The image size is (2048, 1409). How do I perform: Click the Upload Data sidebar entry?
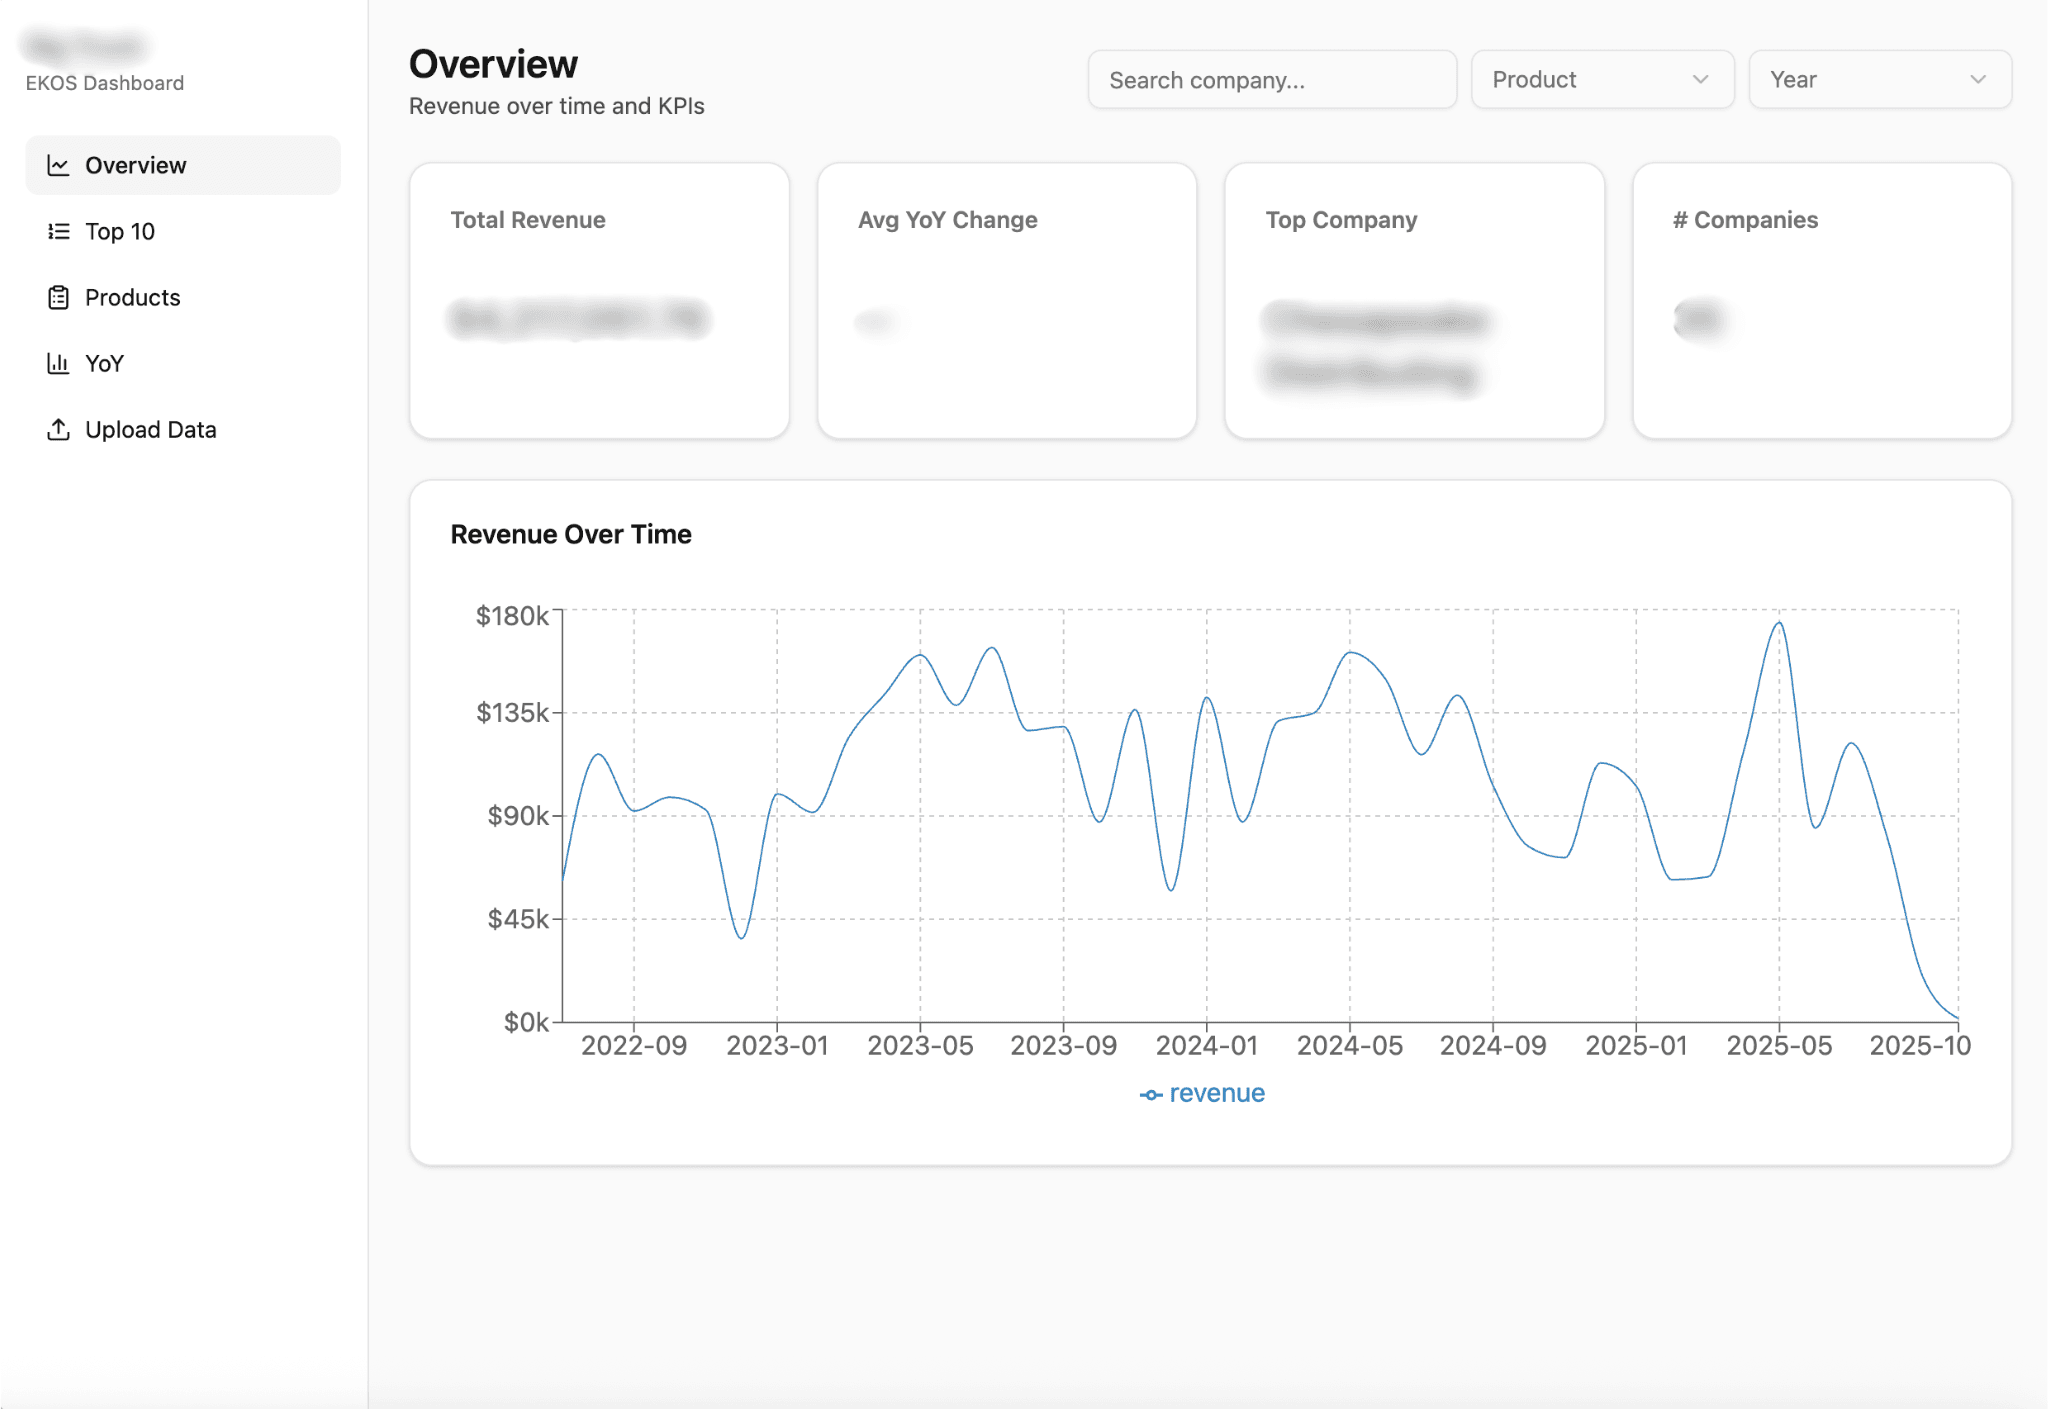[x=150, y=429]
